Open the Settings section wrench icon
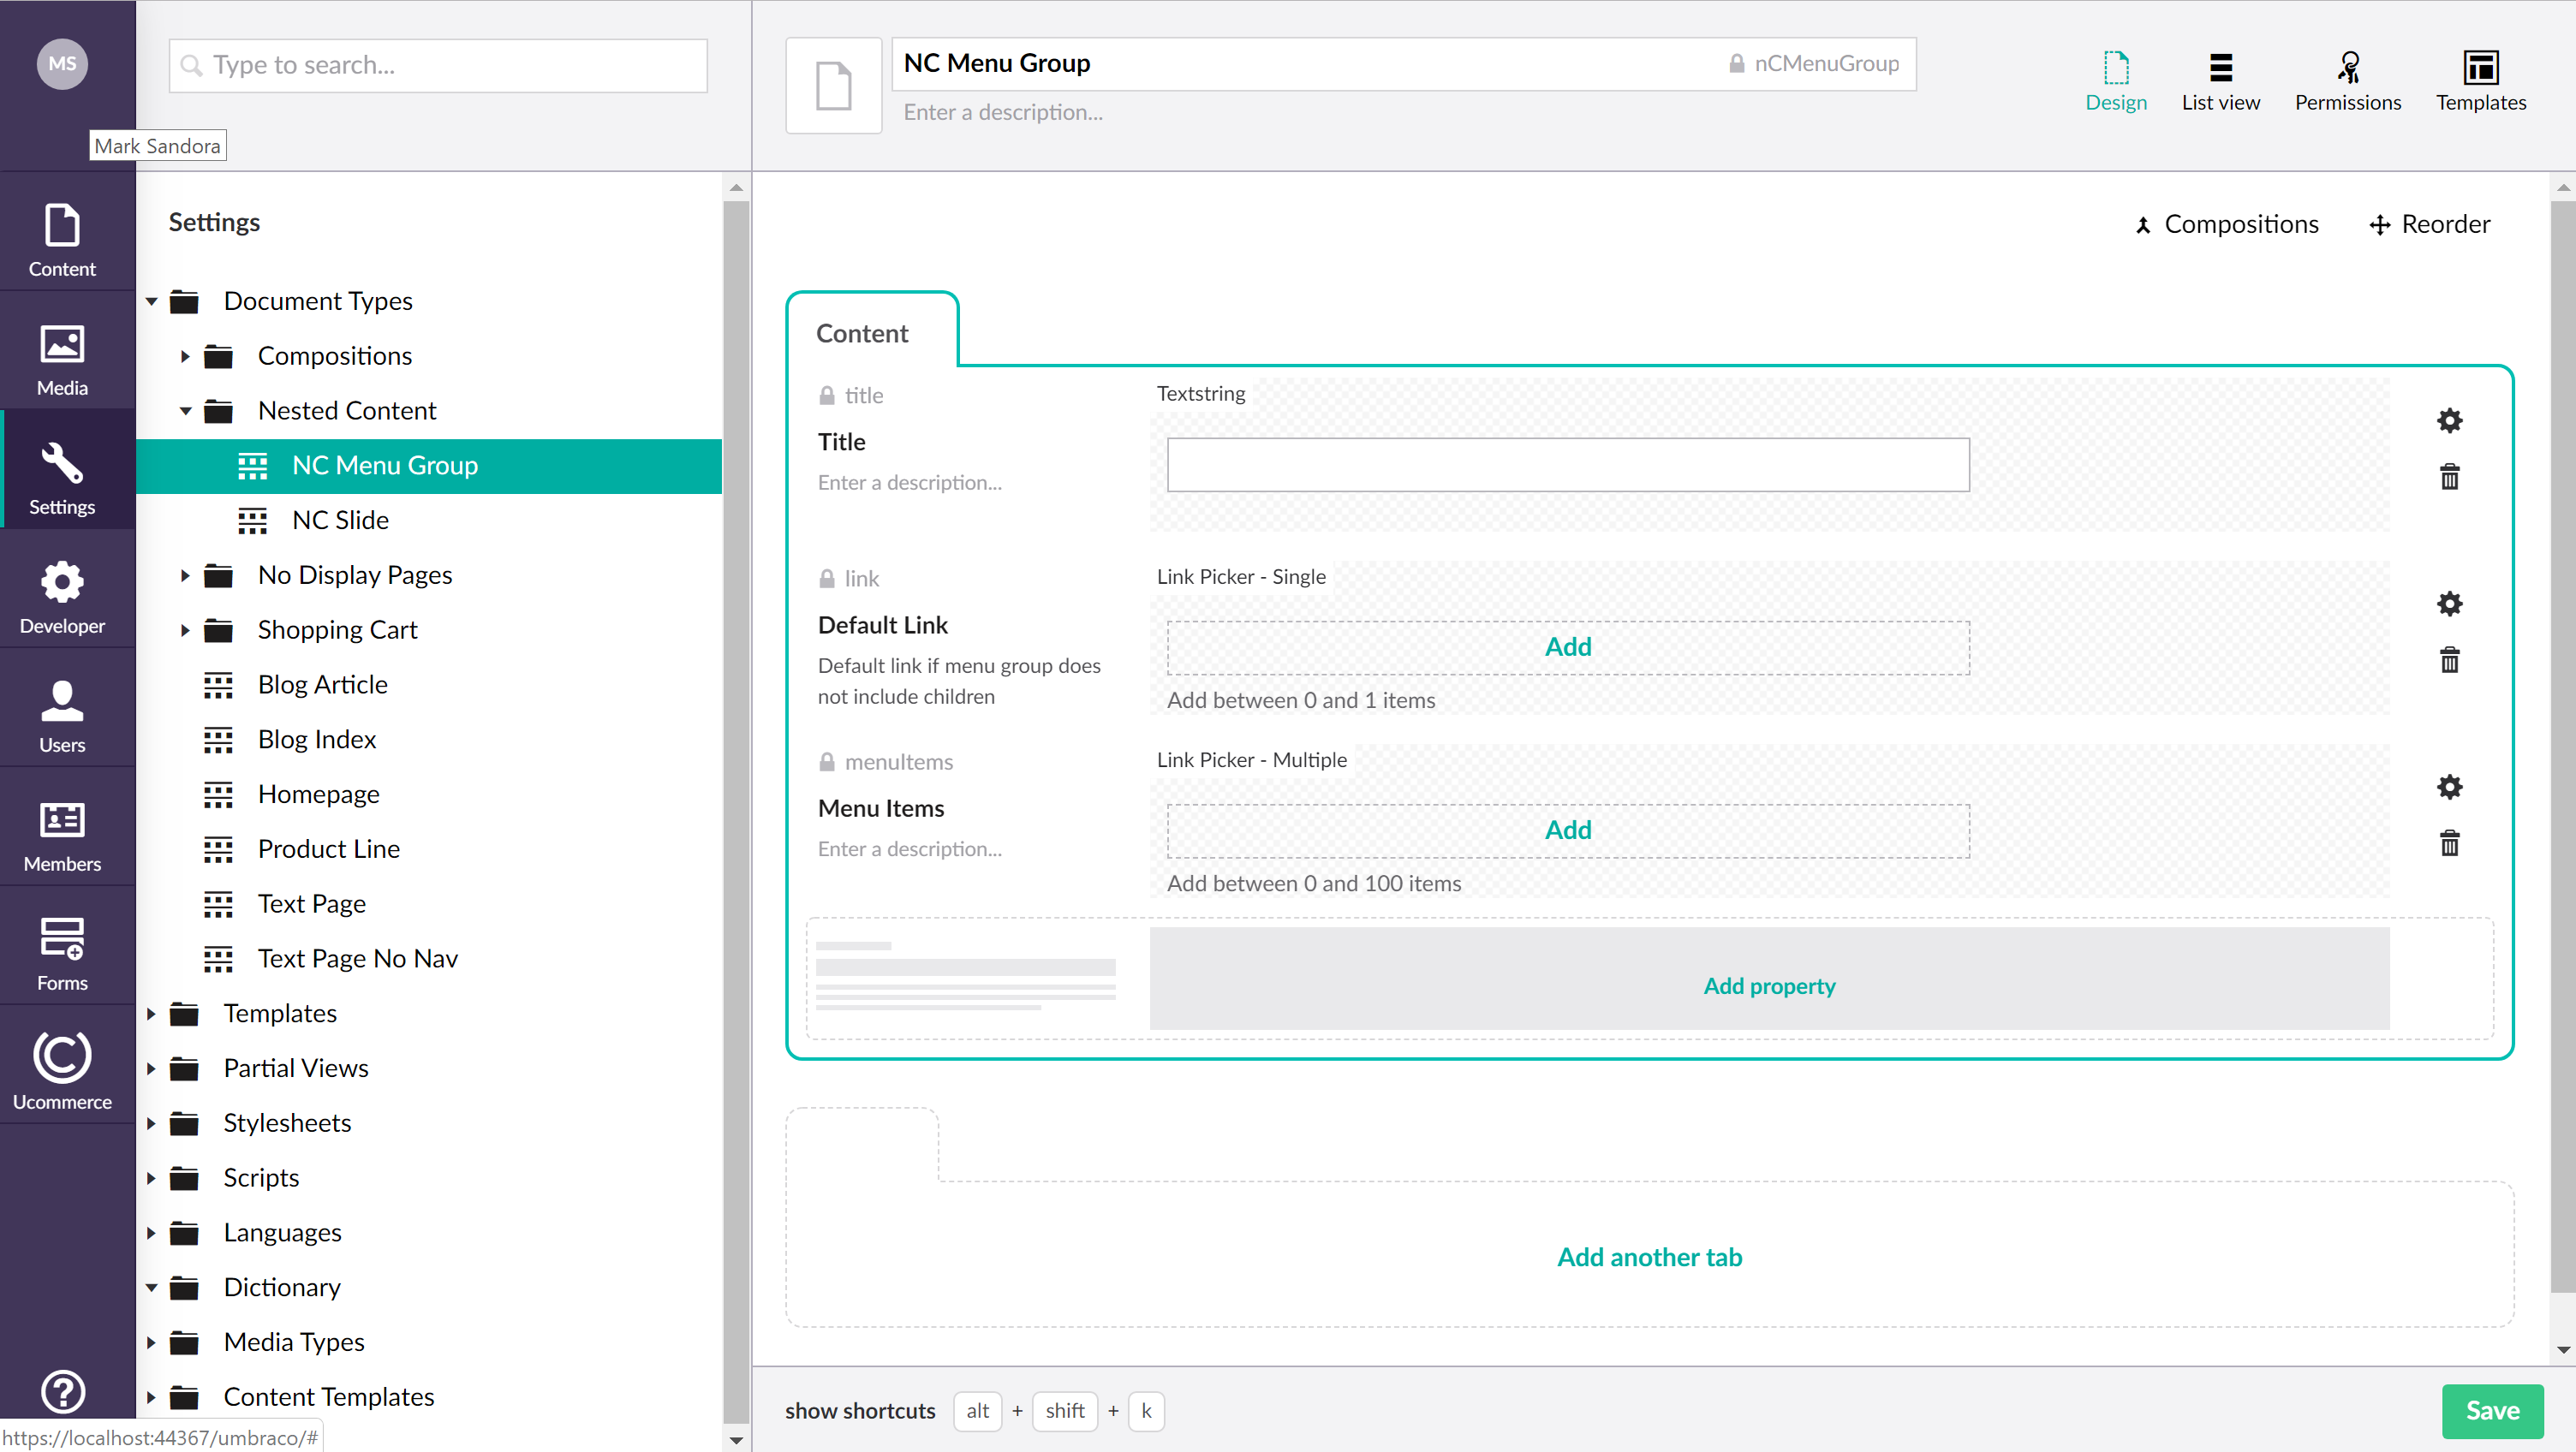 coord(62,463)
